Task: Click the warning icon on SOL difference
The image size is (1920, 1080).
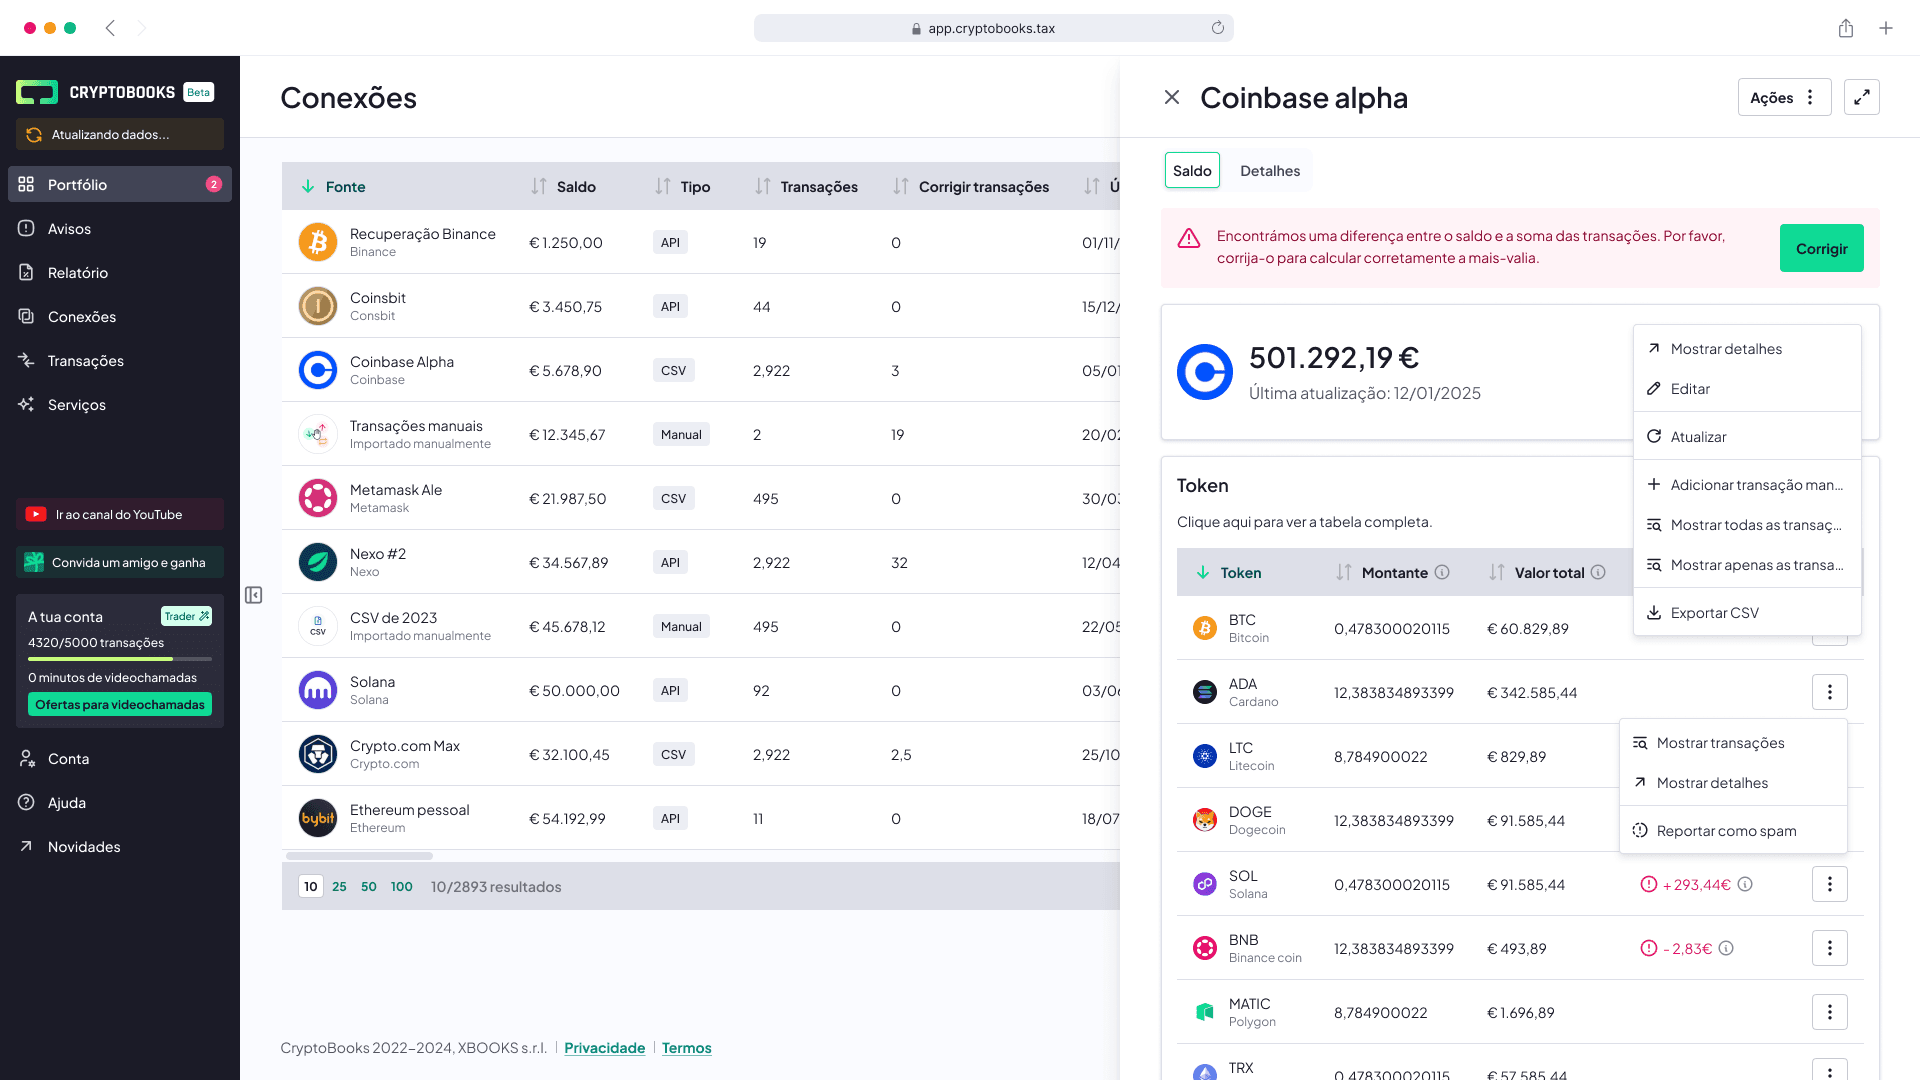Action: pos(1649,884)
